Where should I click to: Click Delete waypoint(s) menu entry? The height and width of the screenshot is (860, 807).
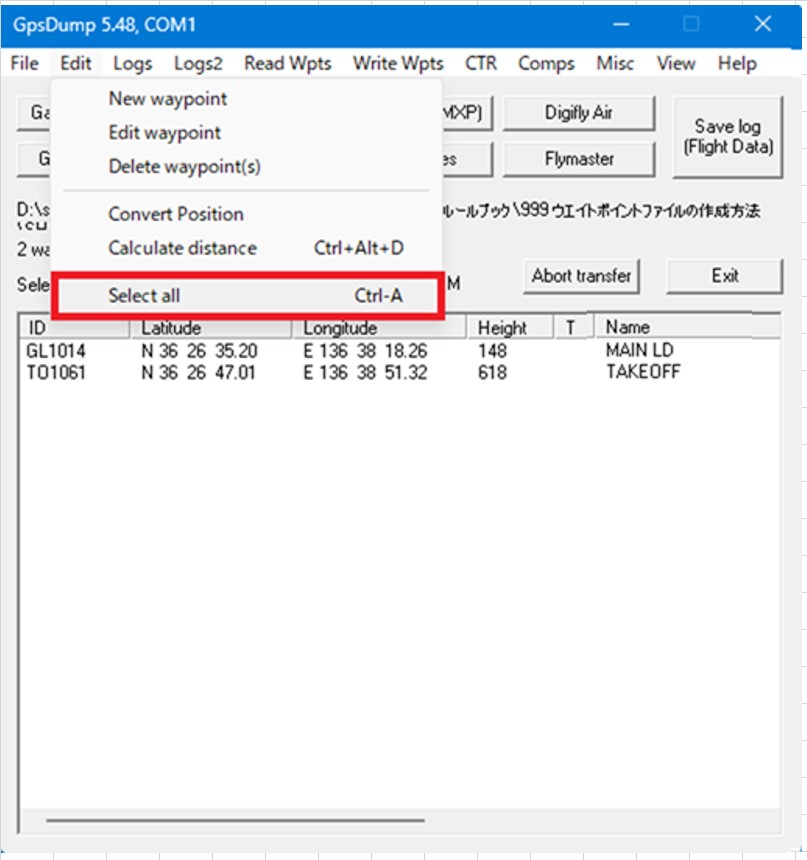pos(184,167)
